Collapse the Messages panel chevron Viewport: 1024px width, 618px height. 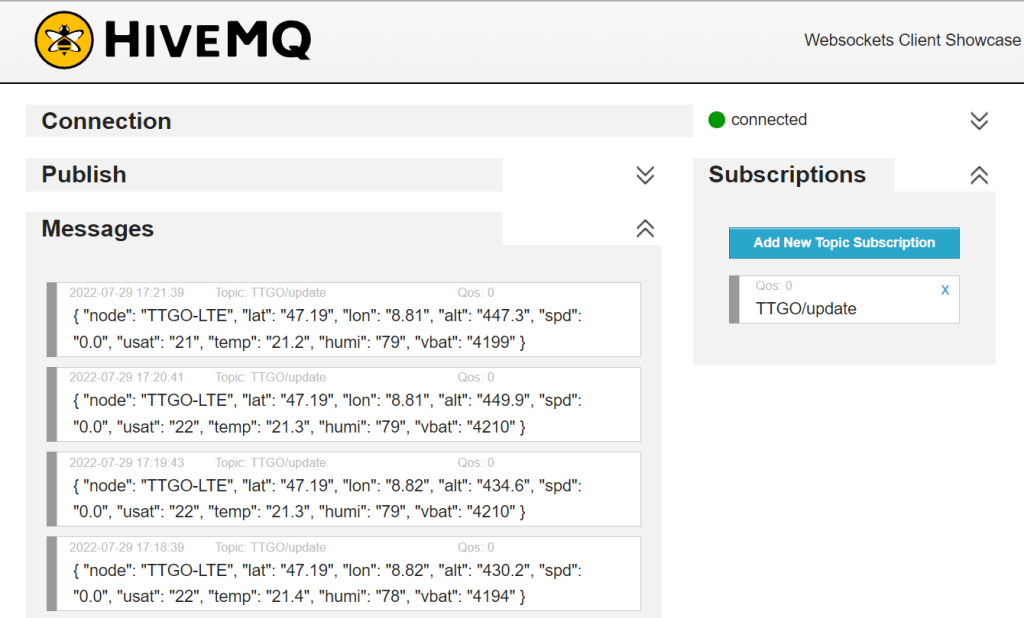(645, 229)
